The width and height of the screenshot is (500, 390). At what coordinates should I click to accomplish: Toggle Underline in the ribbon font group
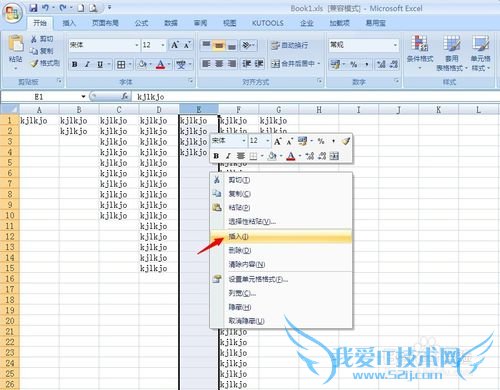(x=100, y=64)
